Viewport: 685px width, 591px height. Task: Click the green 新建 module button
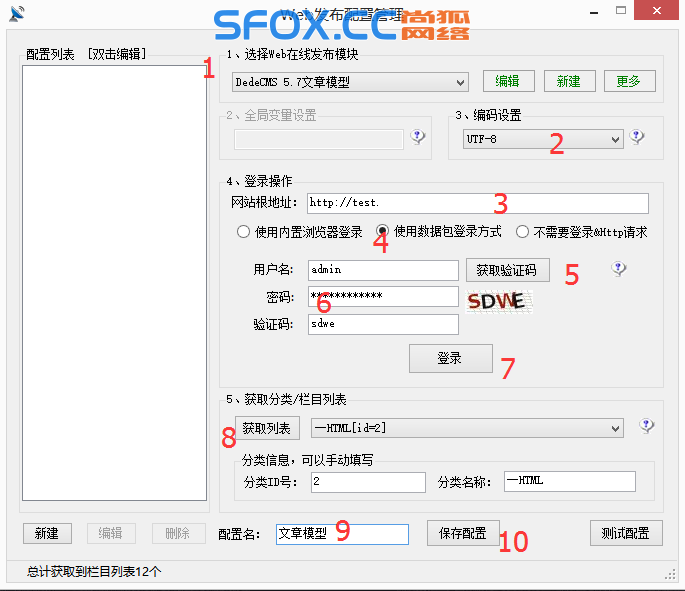pyautogui.click(x=569, y=81)
